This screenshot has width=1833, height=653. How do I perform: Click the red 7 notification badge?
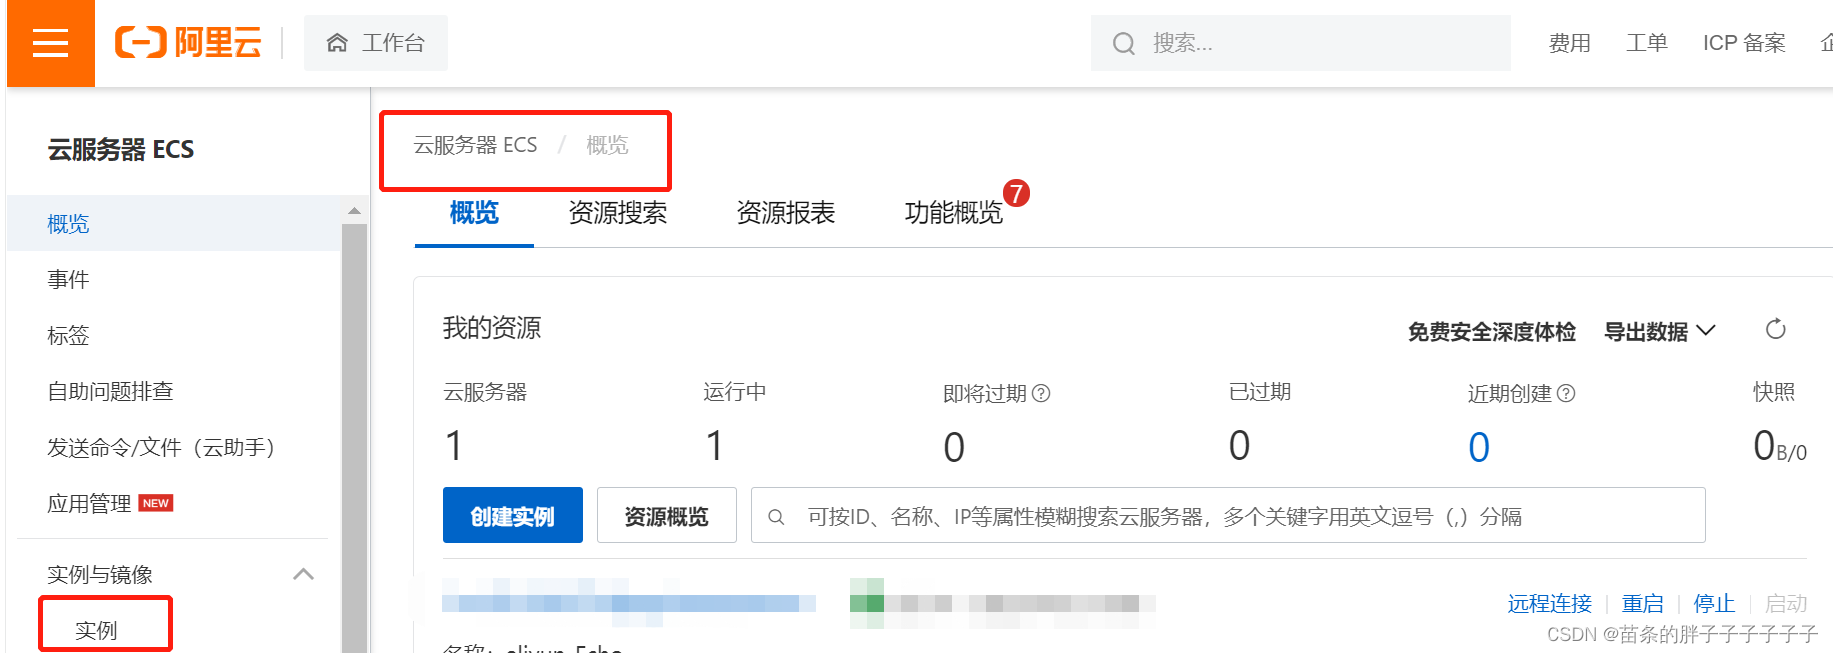(x=1016, y=193)
